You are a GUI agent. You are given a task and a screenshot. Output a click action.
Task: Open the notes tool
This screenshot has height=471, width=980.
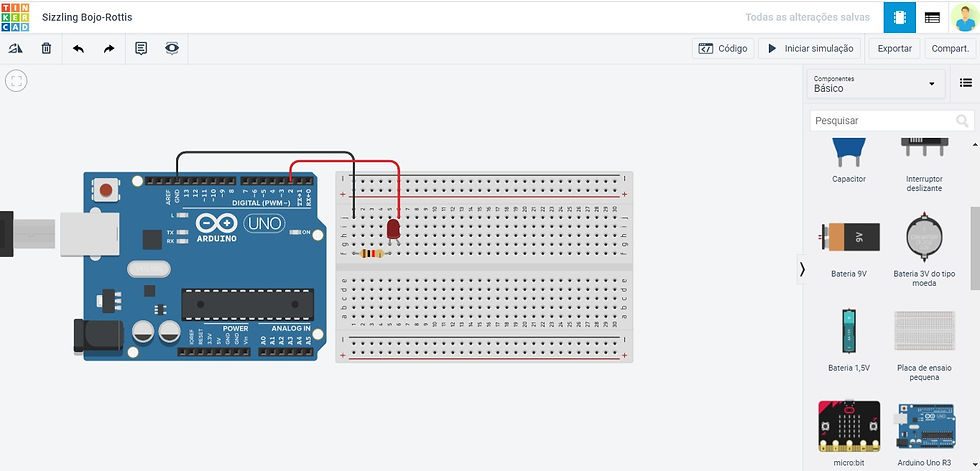141,48
